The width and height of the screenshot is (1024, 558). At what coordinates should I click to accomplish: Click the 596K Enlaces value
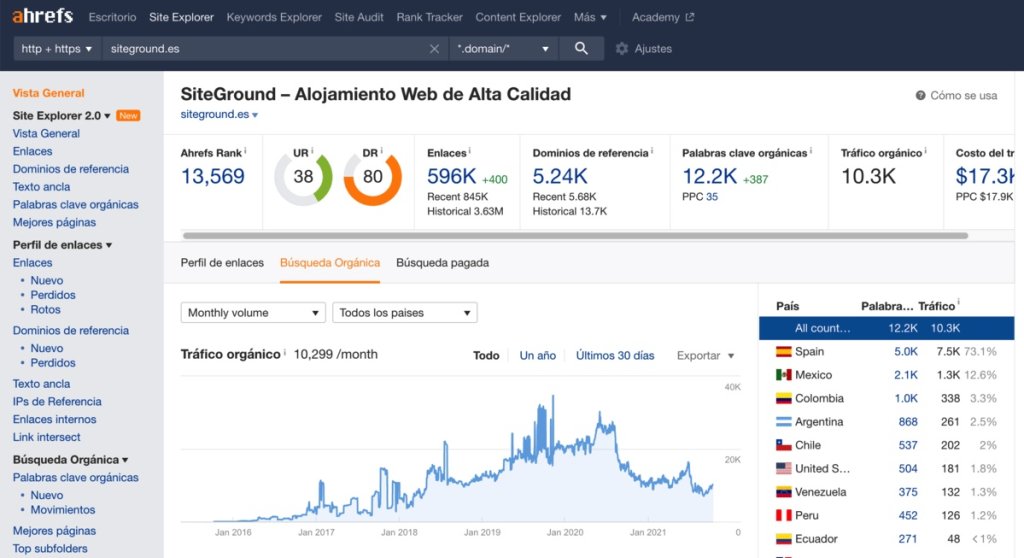coord(452,176)
